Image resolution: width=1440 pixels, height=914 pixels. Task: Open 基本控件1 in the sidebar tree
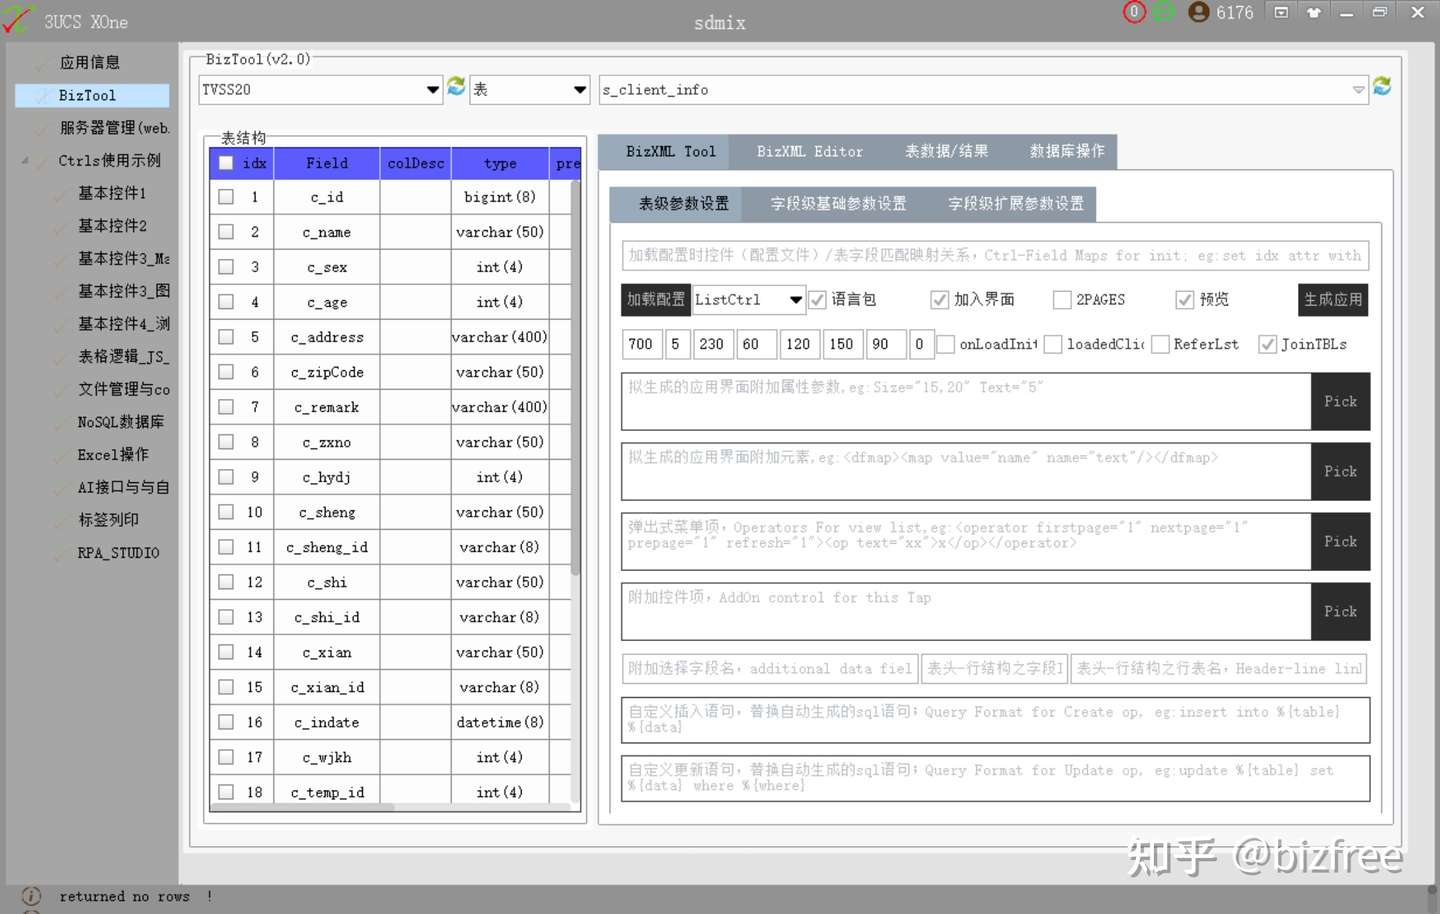[x=112, y=193]
